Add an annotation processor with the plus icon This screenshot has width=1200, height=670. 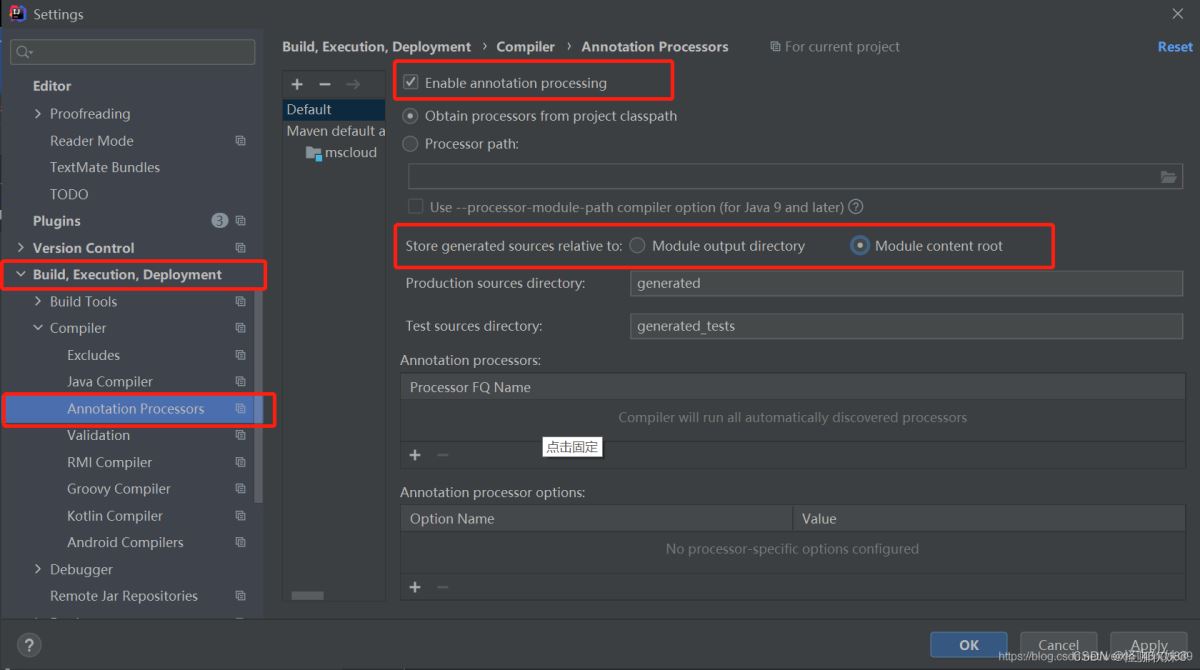click(x=415, y=455)
